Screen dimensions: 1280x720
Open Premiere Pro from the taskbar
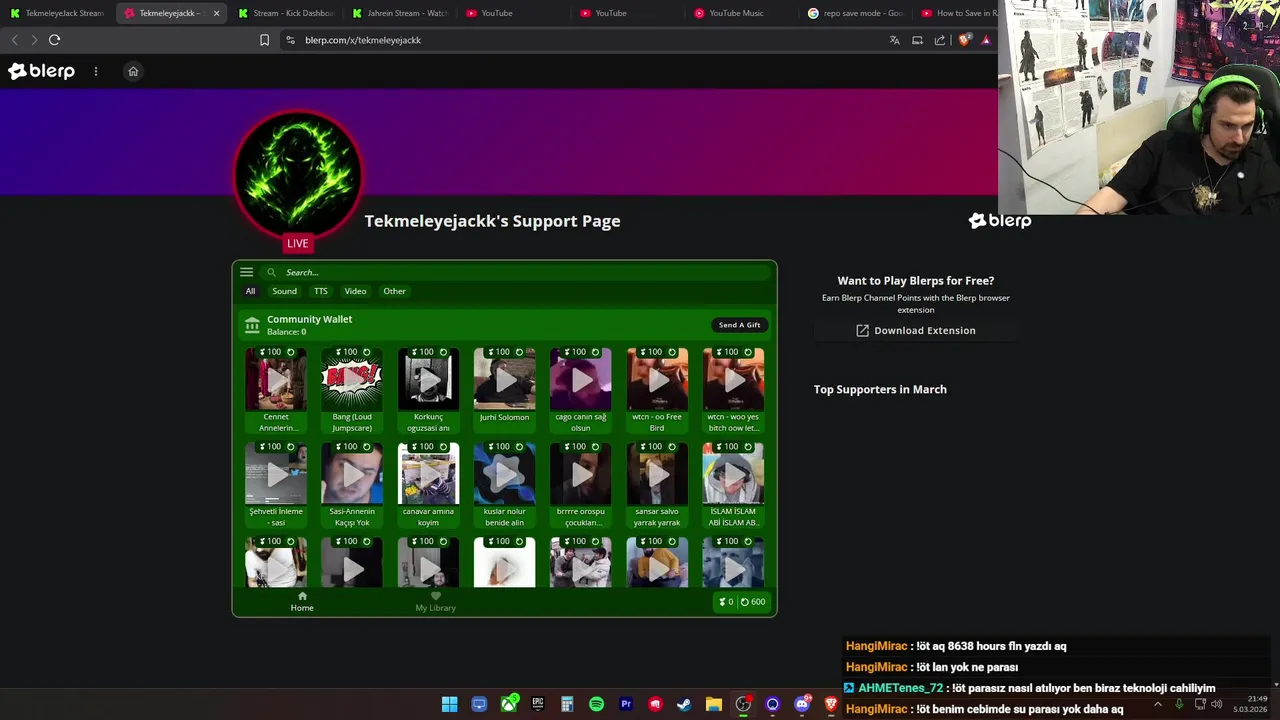coord(626,704)
